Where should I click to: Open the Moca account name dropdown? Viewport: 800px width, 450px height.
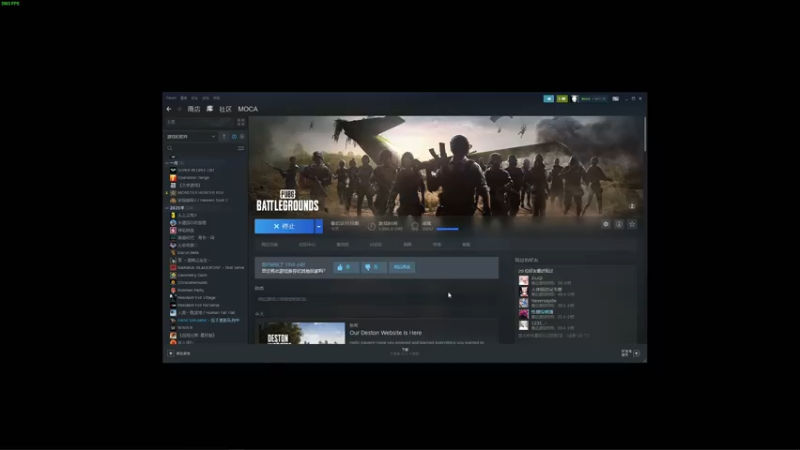[593, 98]
